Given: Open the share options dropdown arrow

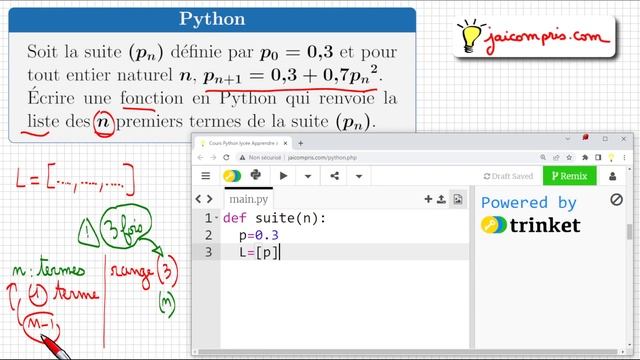Looking at the screenshot, I should coord(359,176).
